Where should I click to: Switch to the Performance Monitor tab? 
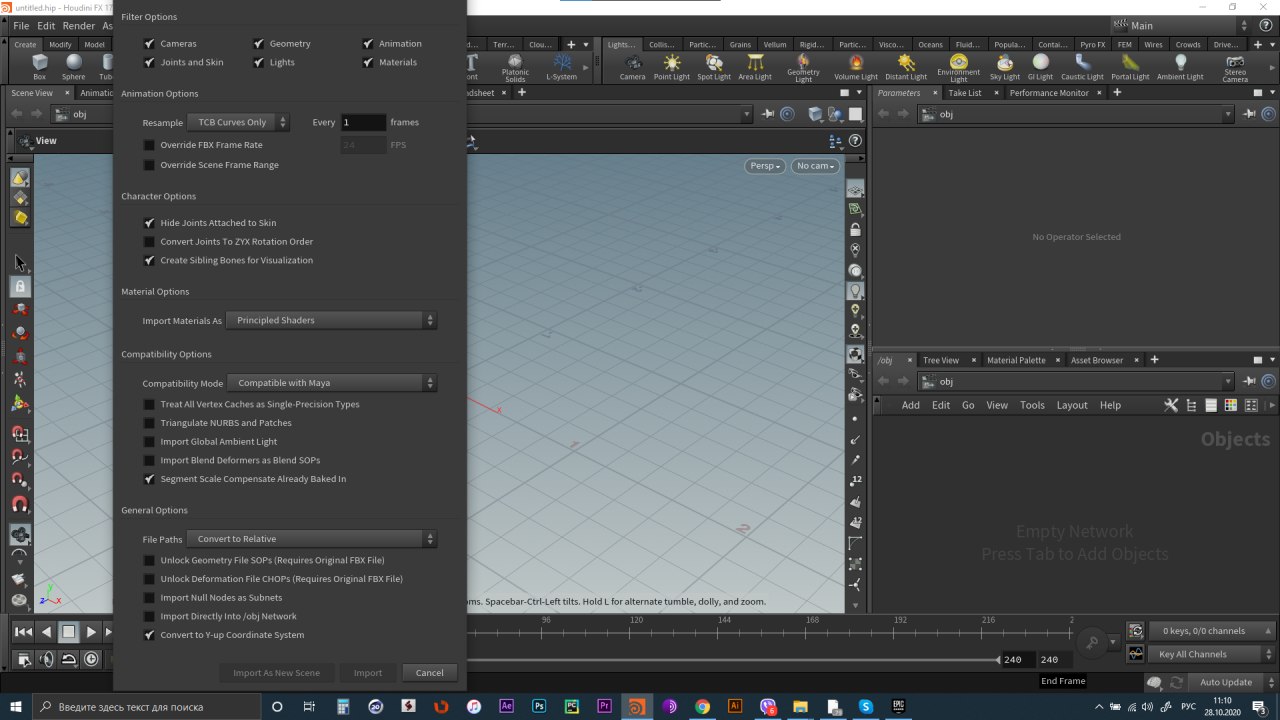point(1049,93)
